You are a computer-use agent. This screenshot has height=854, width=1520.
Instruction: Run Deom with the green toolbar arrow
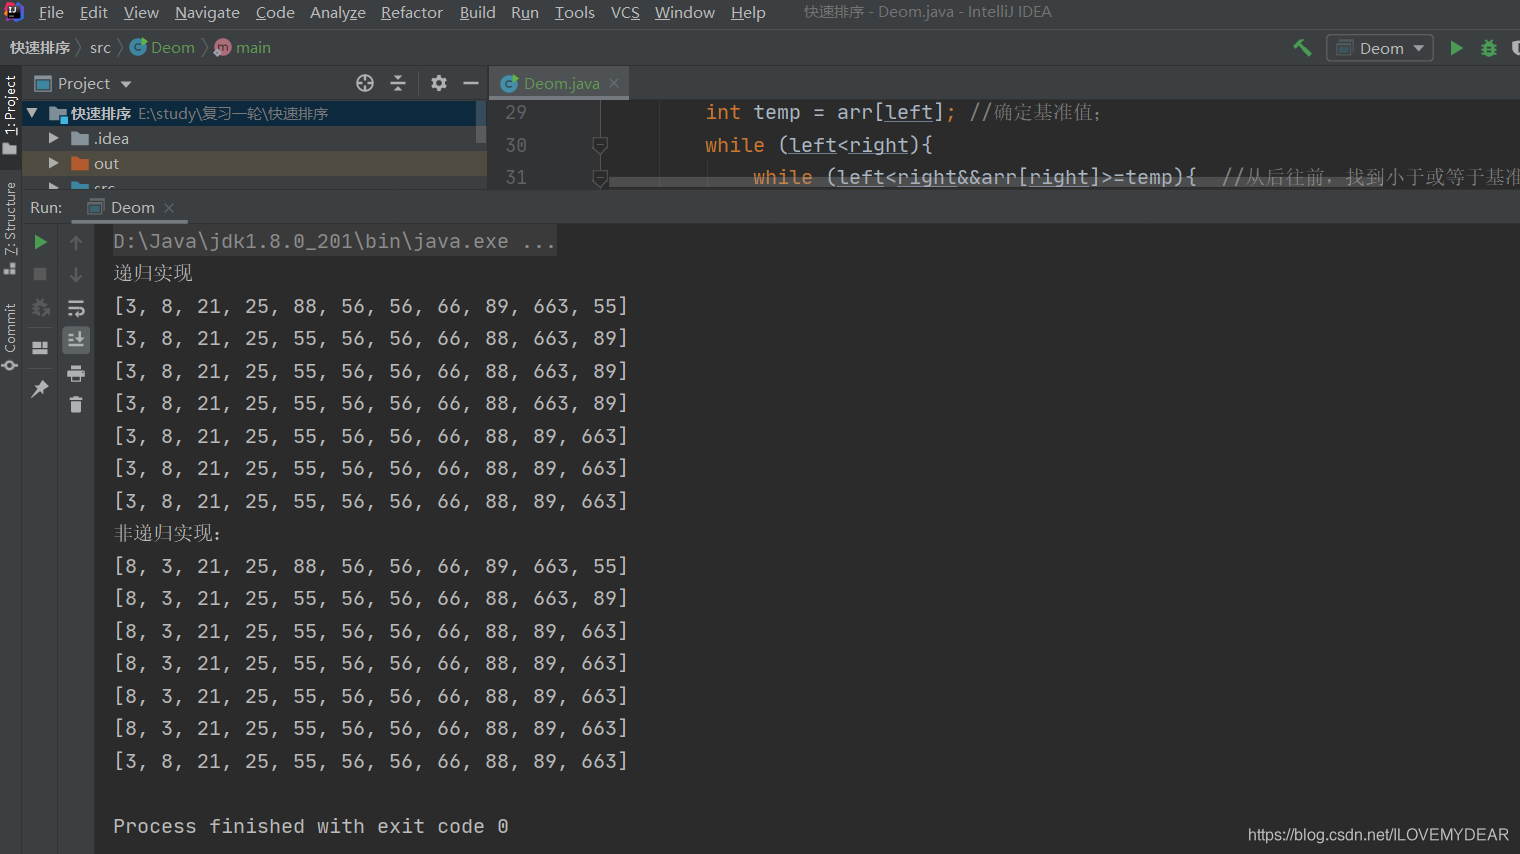pyautogui.click(x=1456, y=48)
